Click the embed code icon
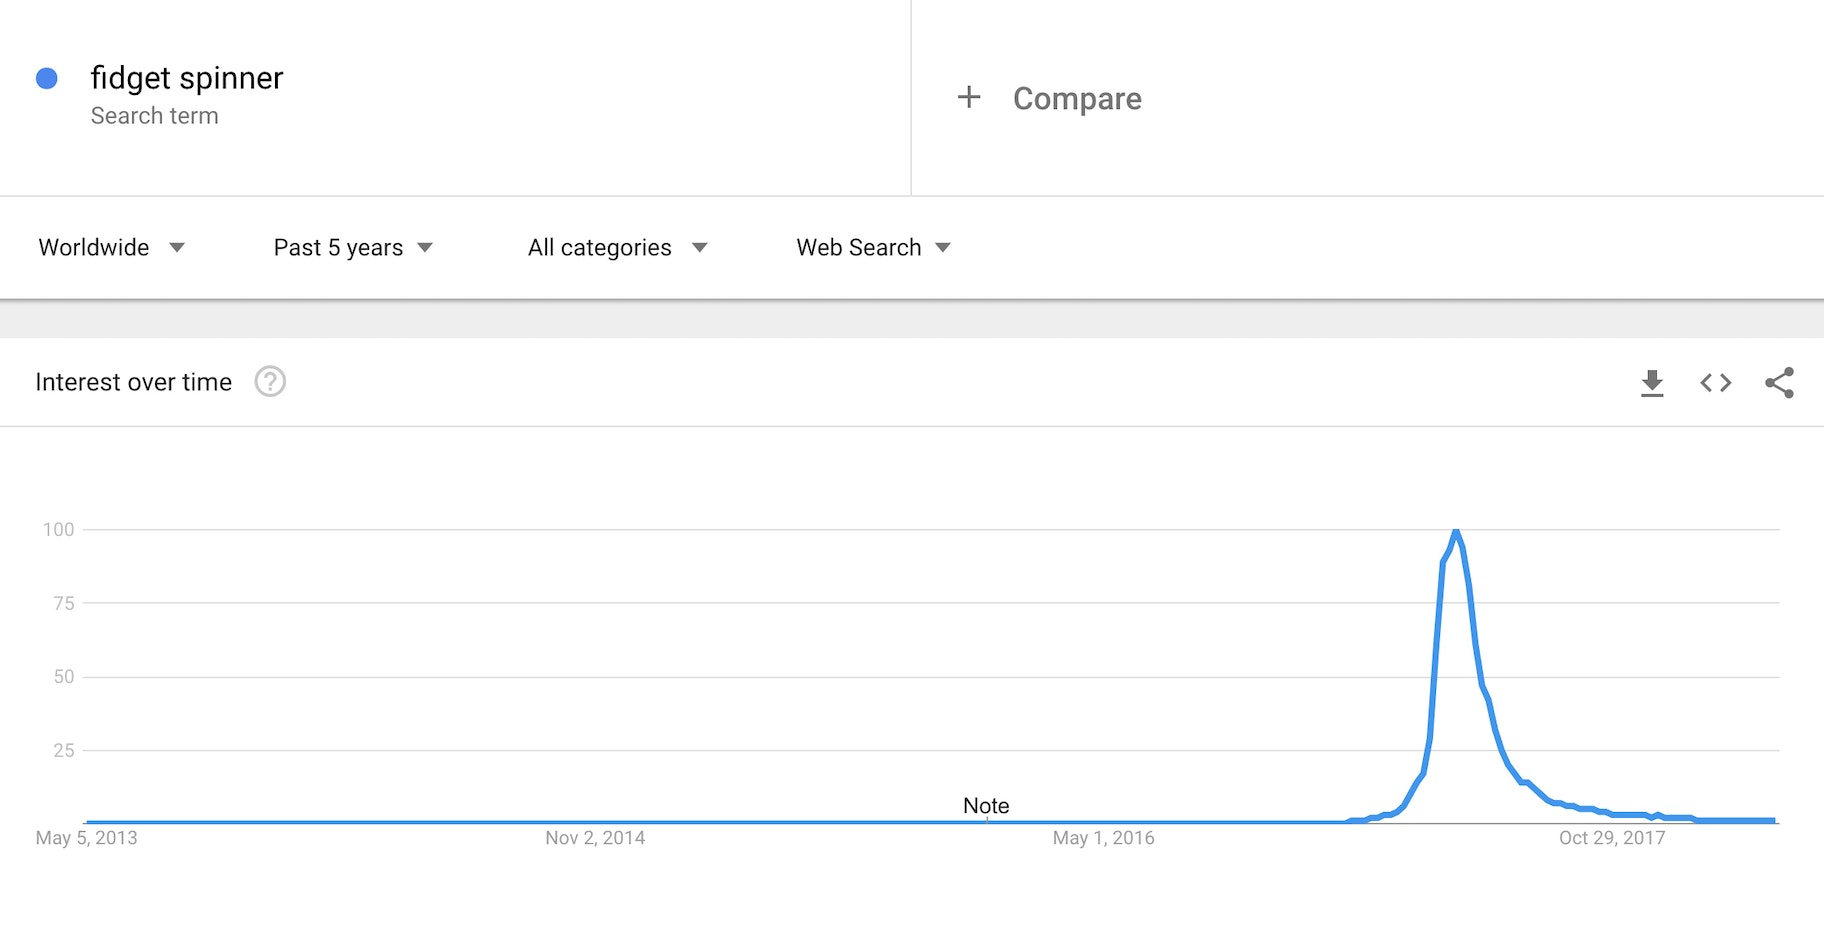 [x=1716, y=383]
